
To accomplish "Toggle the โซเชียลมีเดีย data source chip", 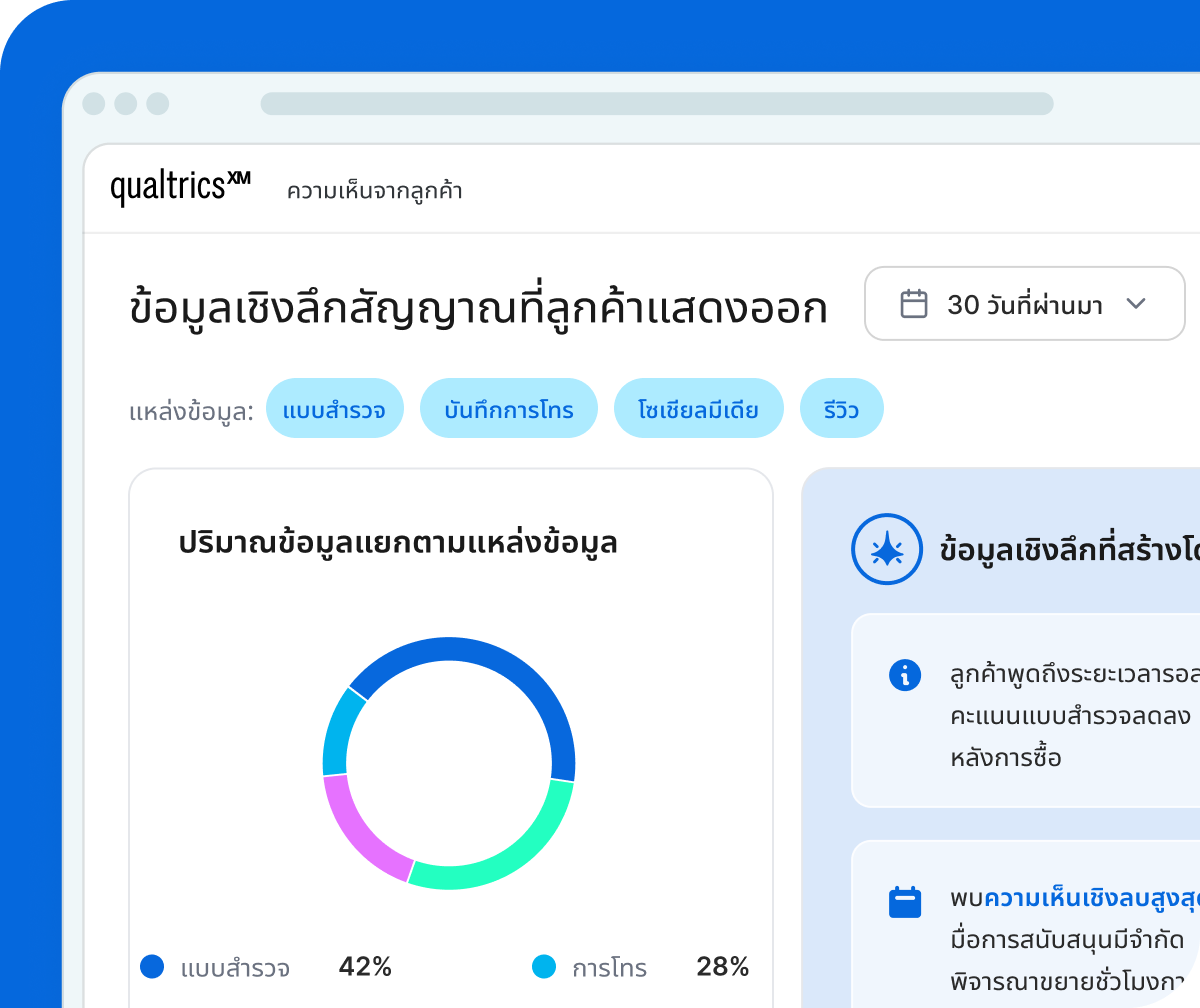I will coord(698,408).
